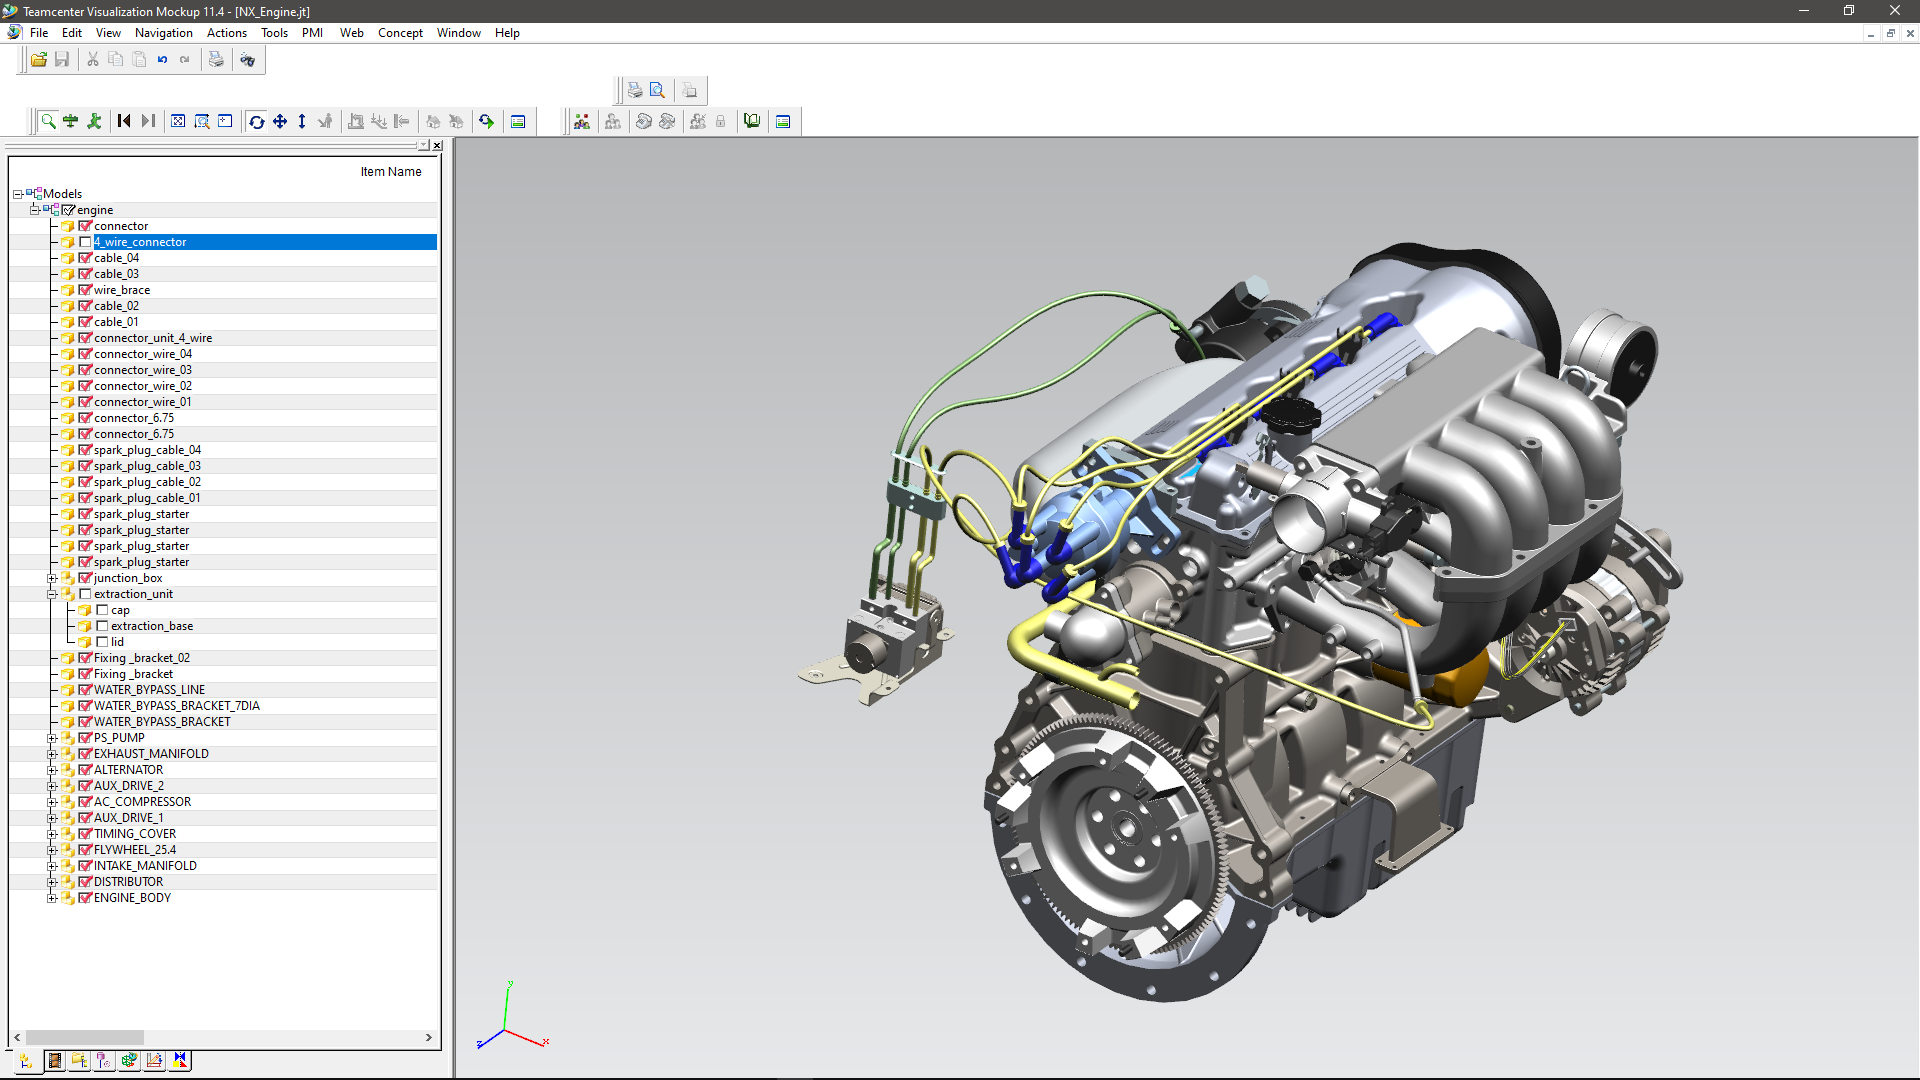Collapse the extraction_unit tree node

coord(52,593)
